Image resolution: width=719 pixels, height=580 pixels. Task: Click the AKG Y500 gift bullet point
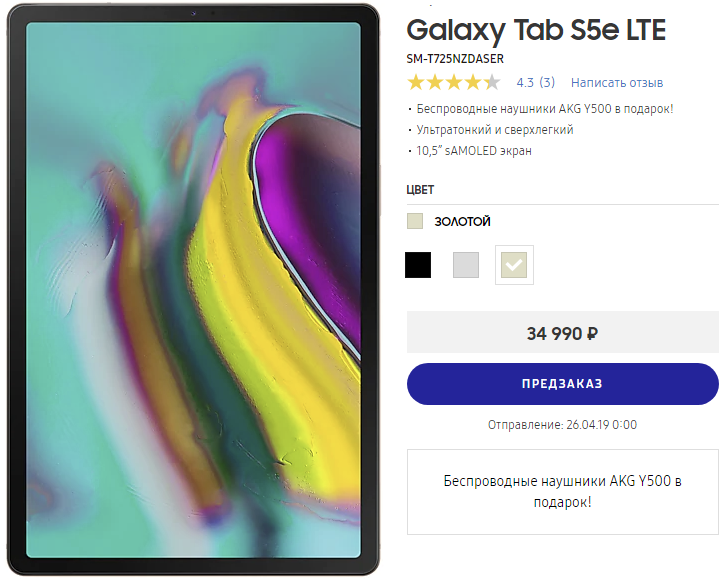(x=545, y=109)
